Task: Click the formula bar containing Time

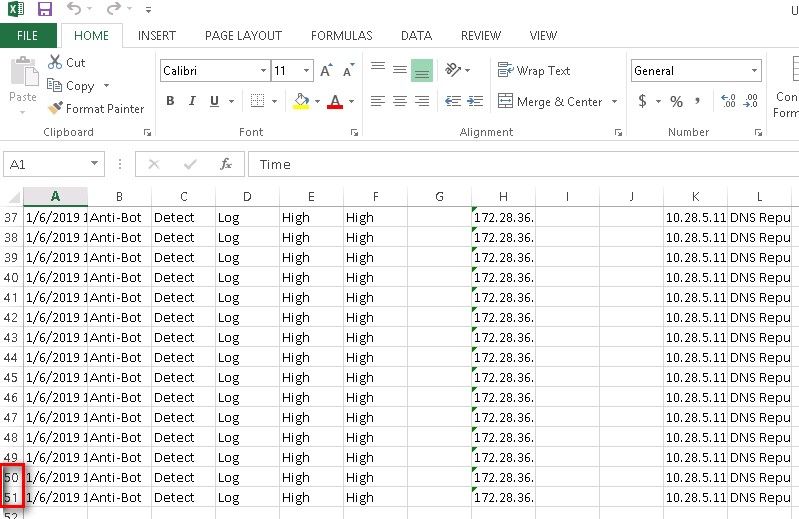Action: [x=523, y=164]
